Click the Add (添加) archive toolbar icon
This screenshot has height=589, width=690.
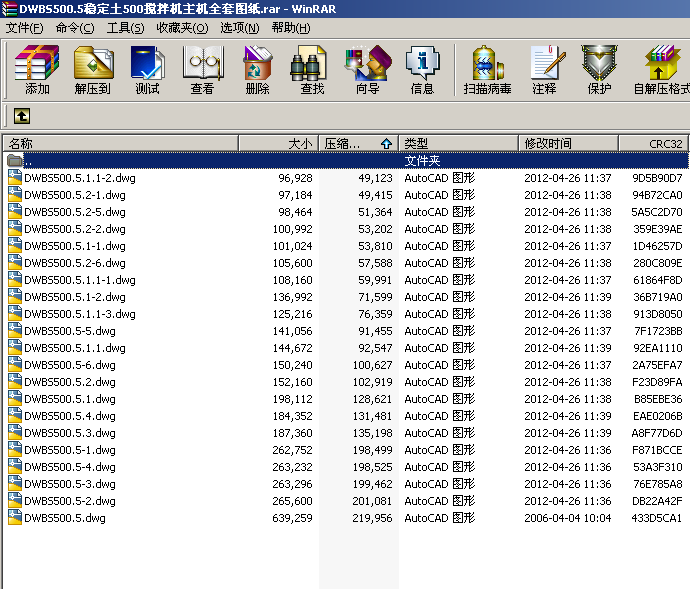click(37, 70)
